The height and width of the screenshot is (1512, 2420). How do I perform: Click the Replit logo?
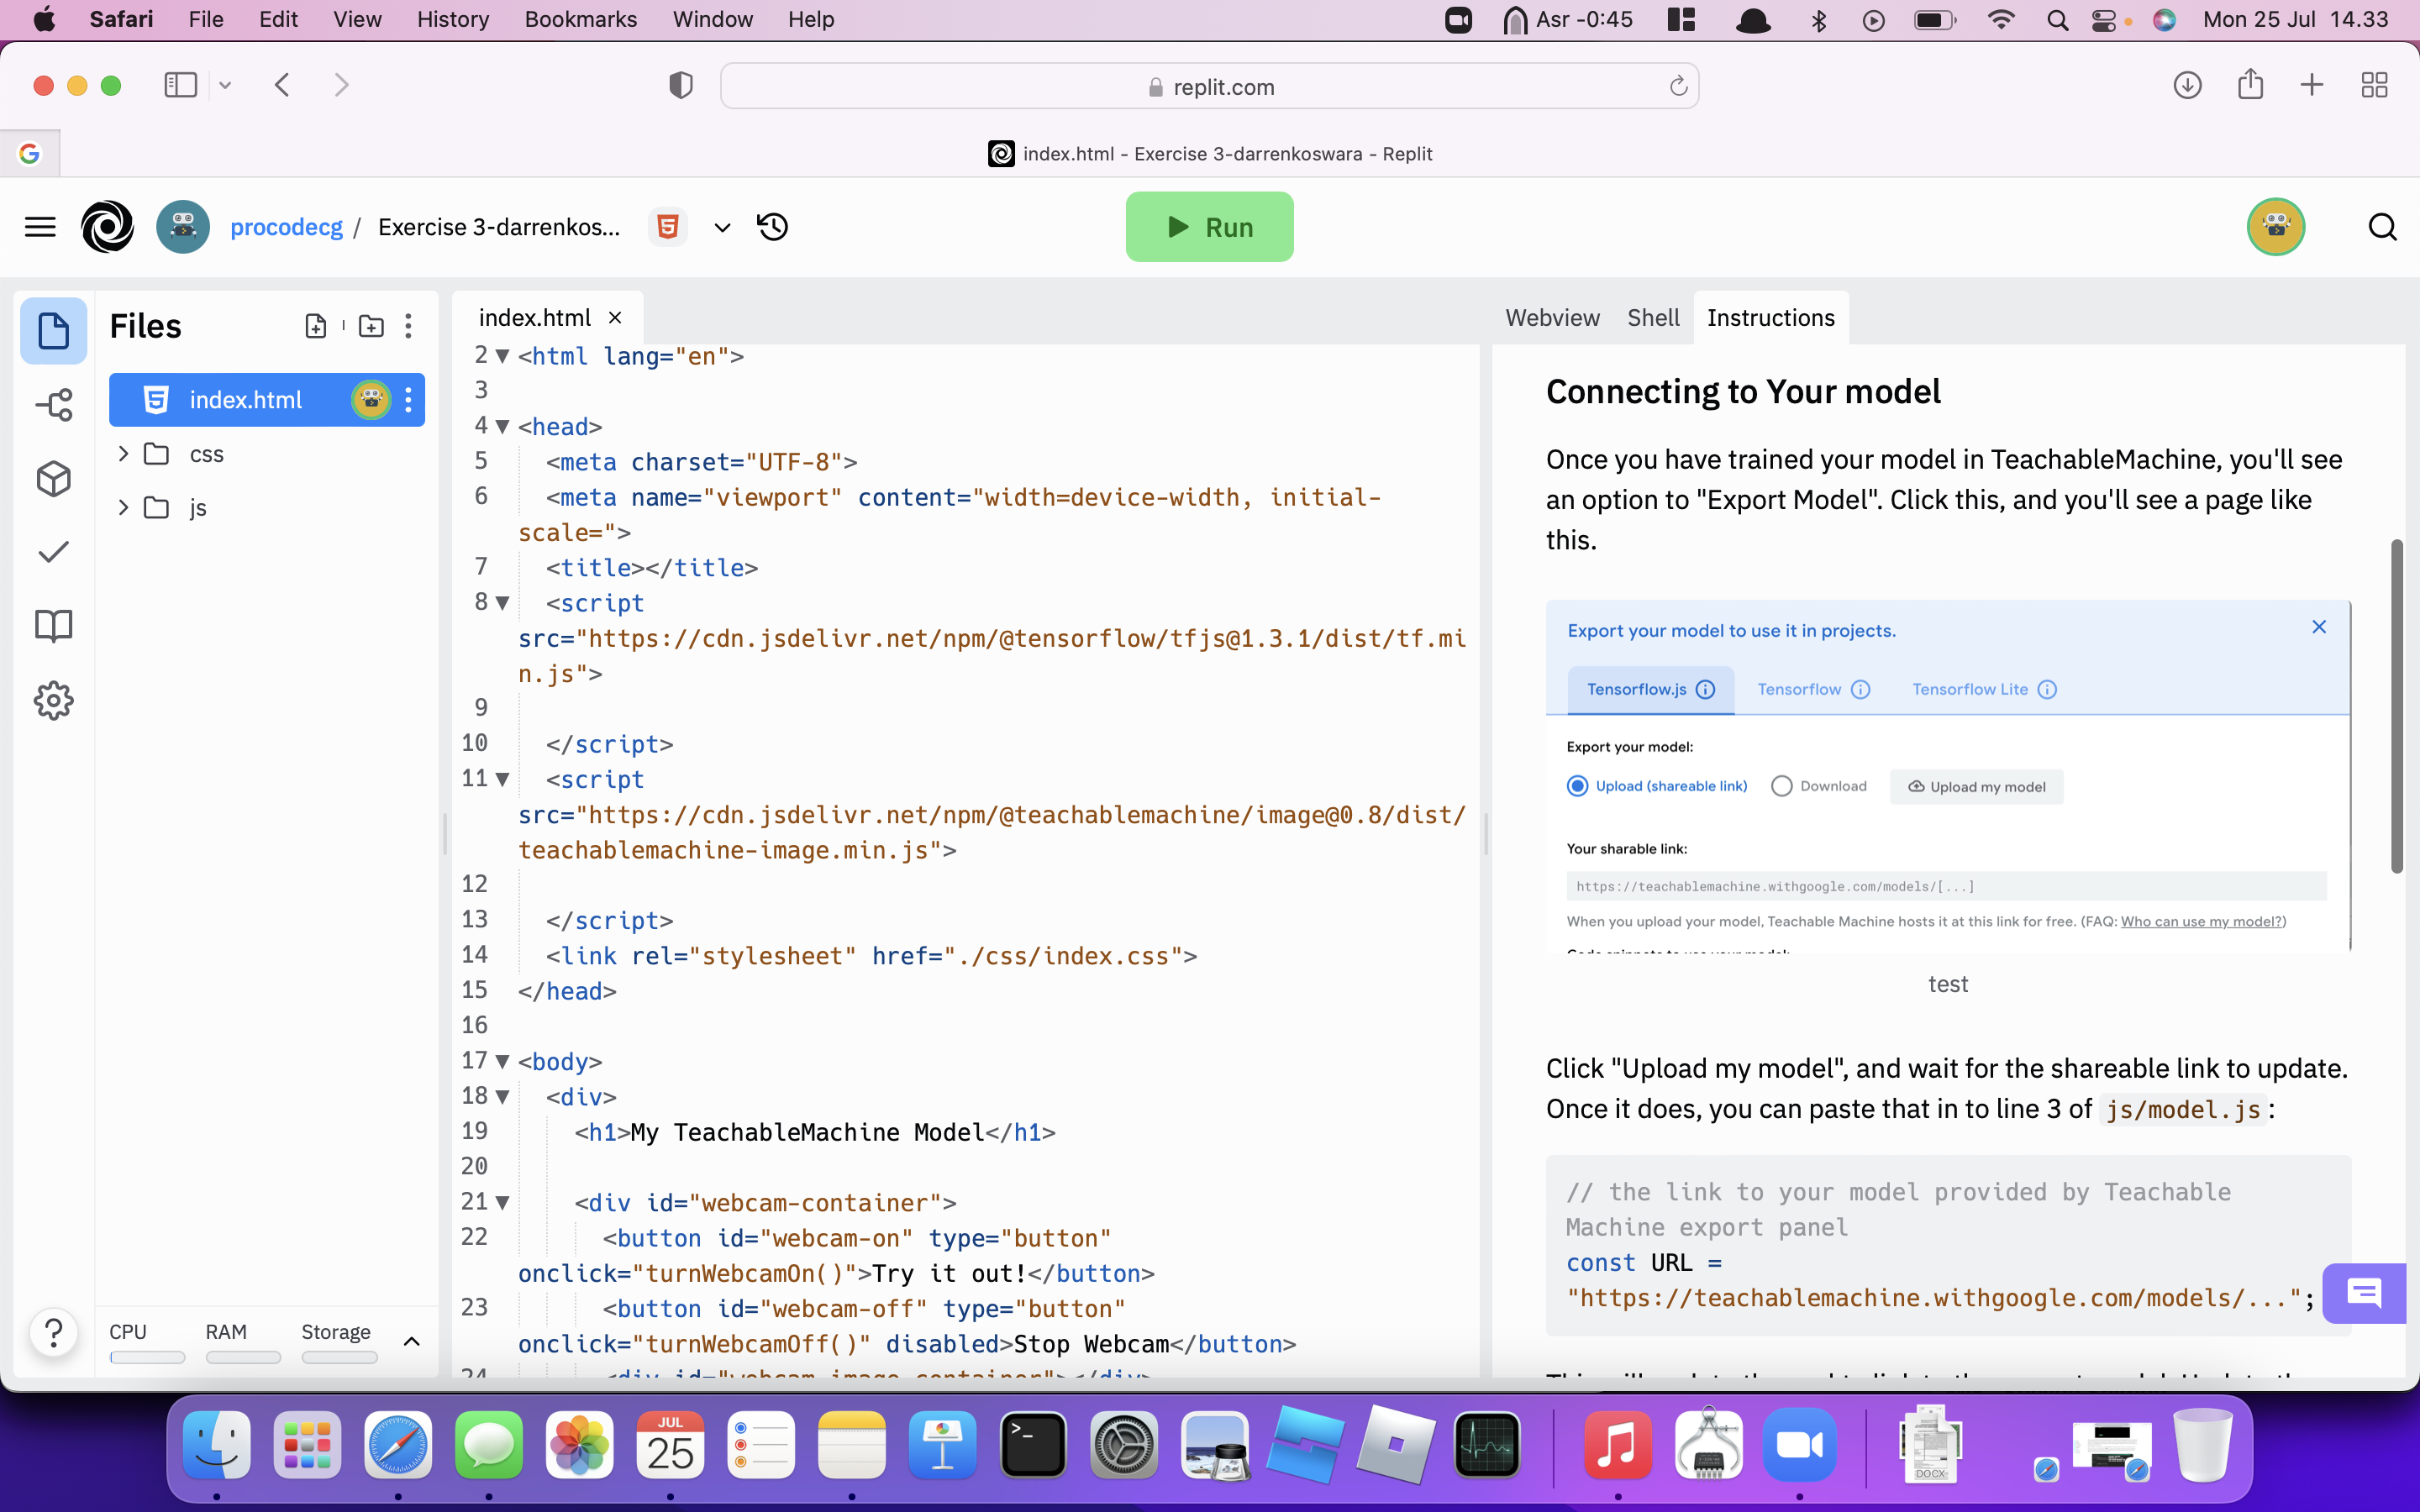(107, 227)
